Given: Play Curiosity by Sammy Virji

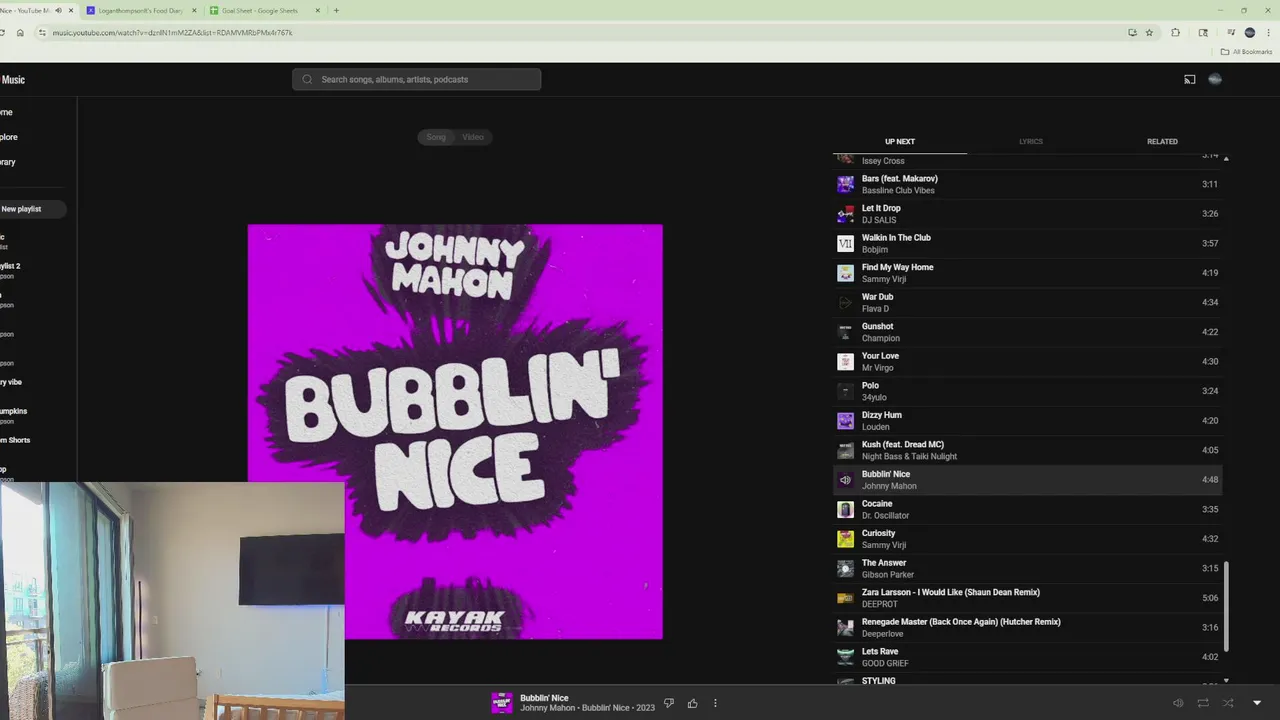Looking at the screenshot, I should 1027,539.
